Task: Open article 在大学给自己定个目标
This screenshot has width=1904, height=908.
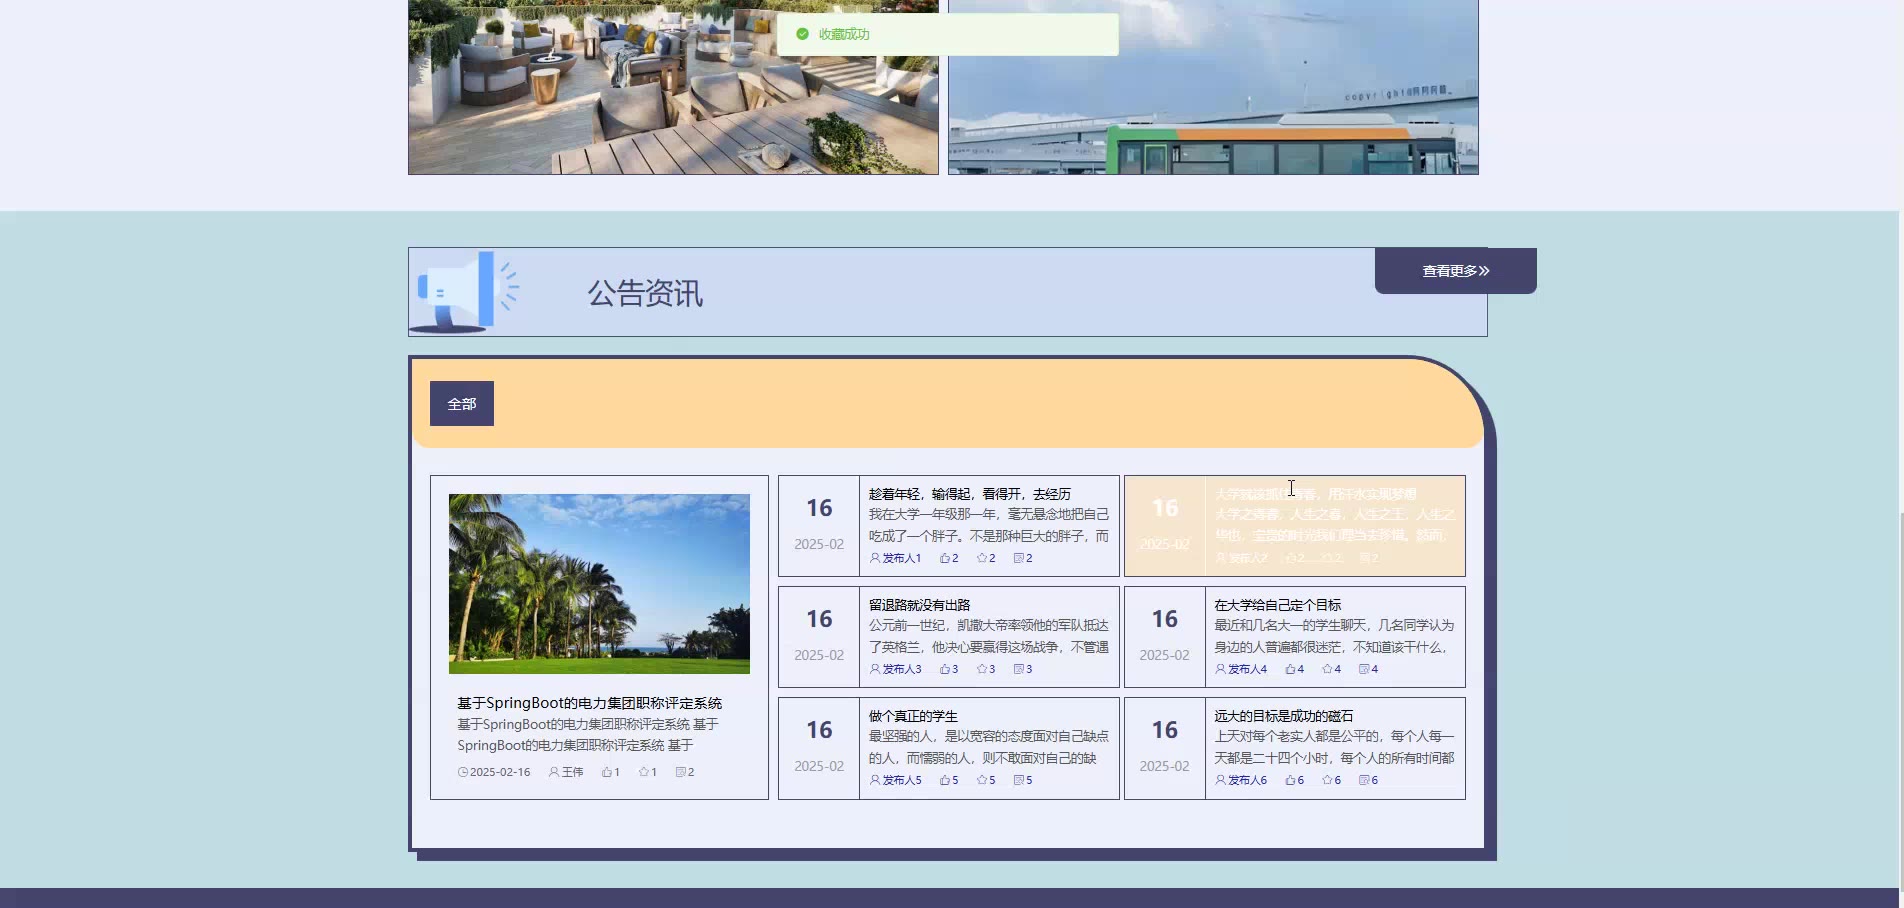Action: coord(1277,605)
